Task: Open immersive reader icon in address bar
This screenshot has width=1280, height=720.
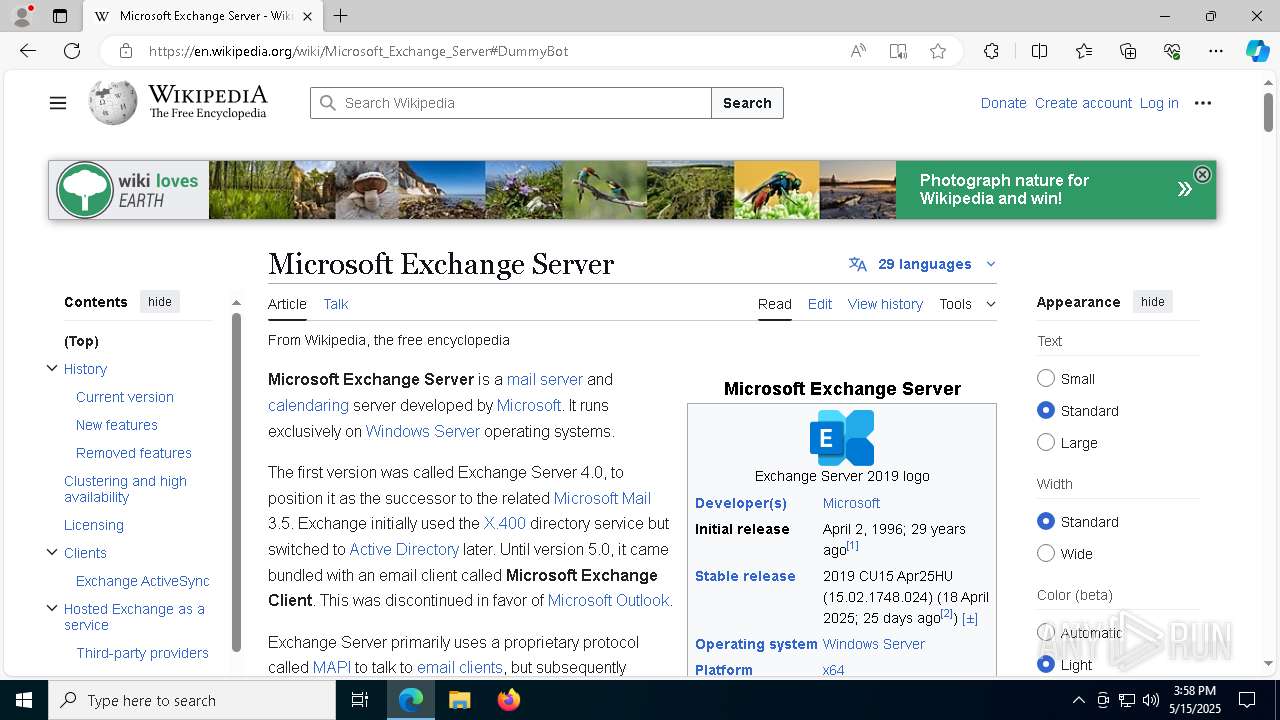Action: pyautogui.click(x=898, y=51)
